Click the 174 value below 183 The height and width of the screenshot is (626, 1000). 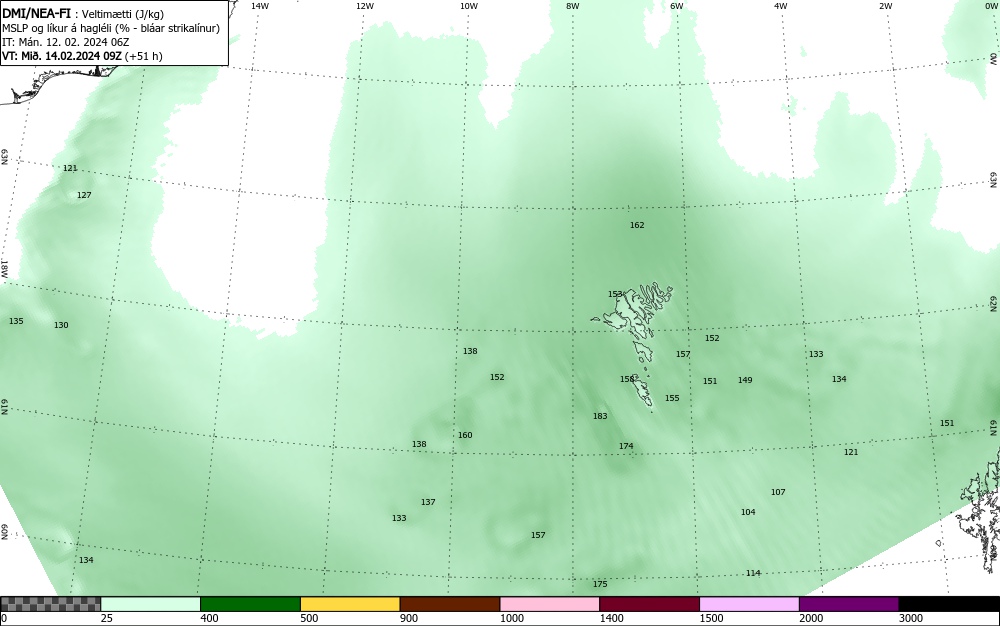pyautogui.click(x=626, y=446)
